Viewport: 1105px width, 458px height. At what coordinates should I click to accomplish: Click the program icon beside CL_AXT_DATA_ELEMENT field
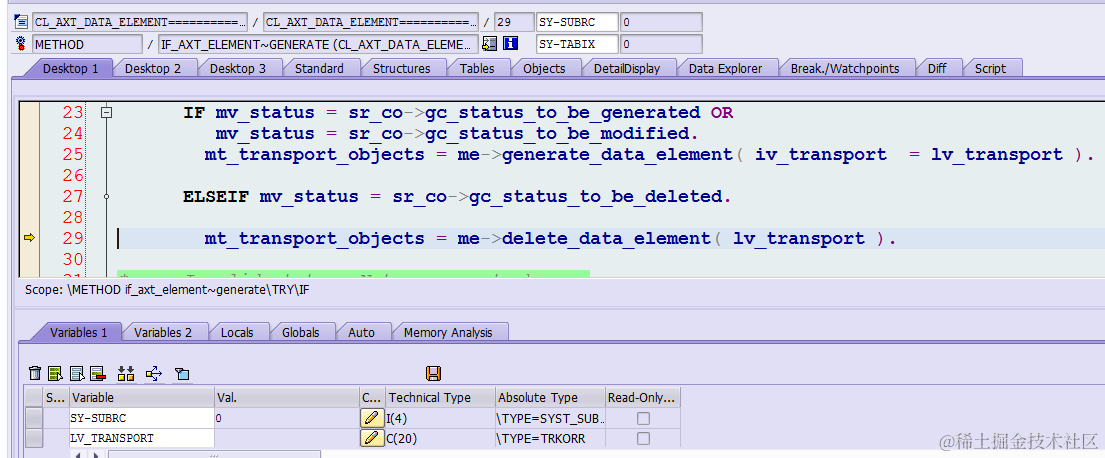coord(20,22)
